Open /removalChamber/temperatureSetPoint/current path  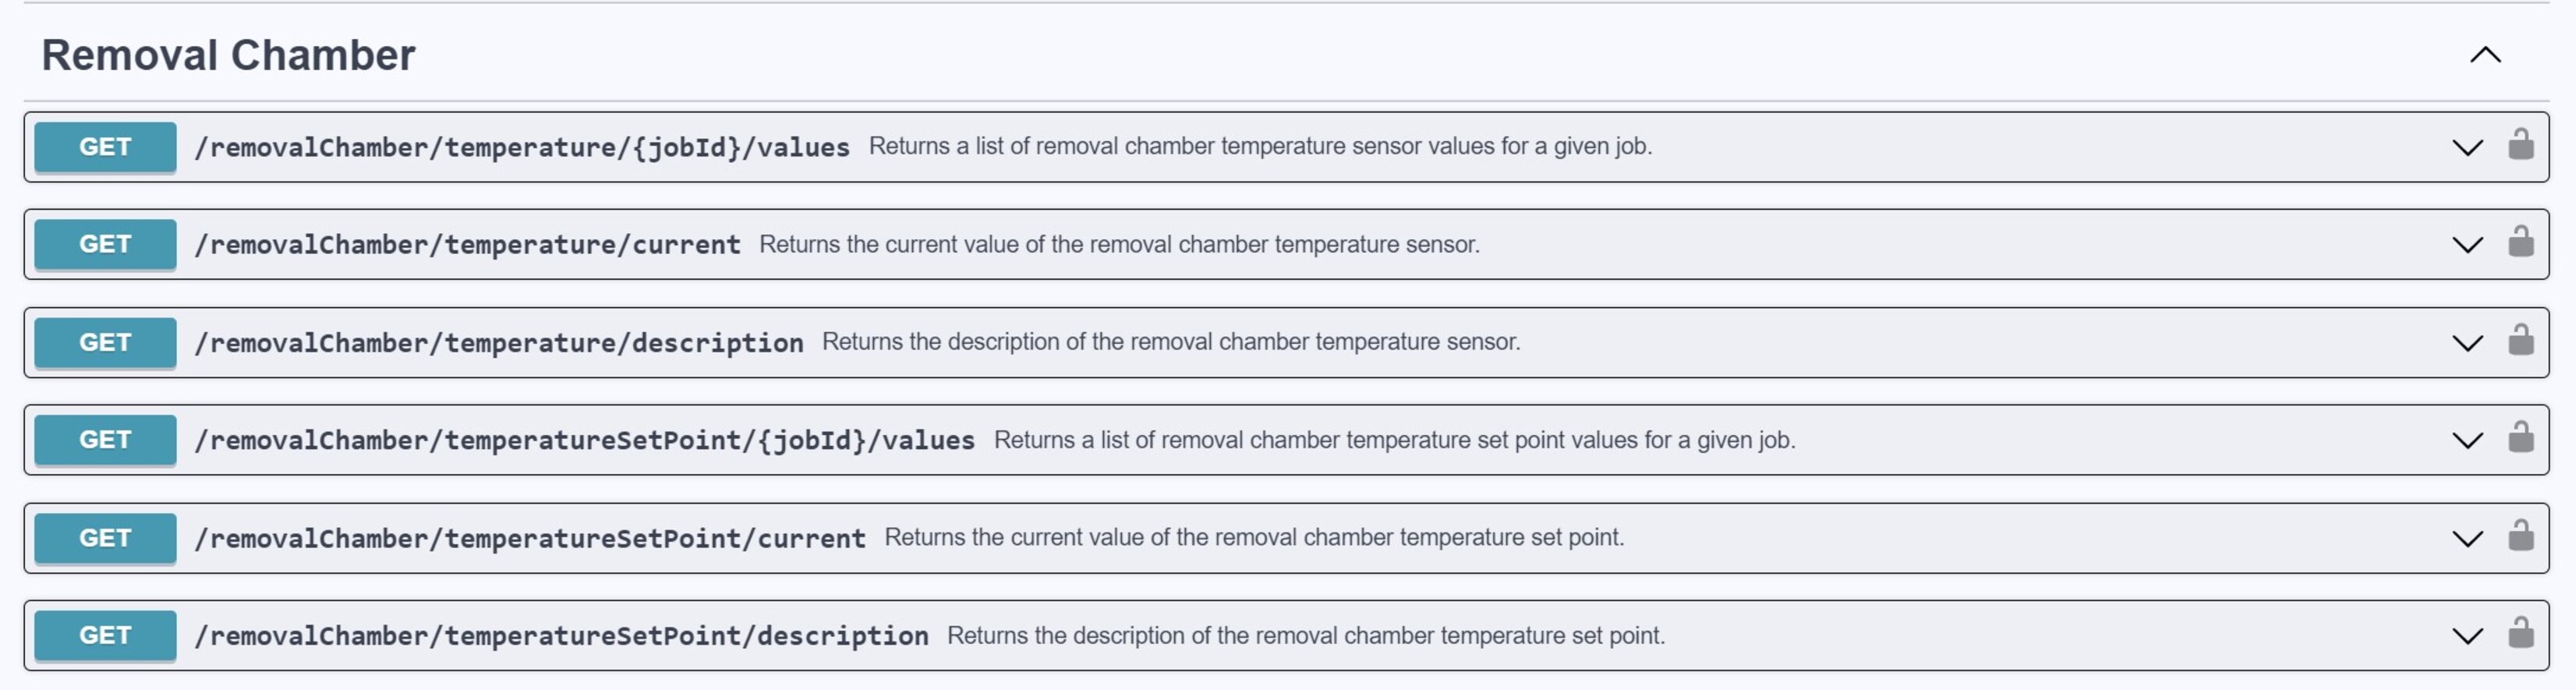pos(529,538)
